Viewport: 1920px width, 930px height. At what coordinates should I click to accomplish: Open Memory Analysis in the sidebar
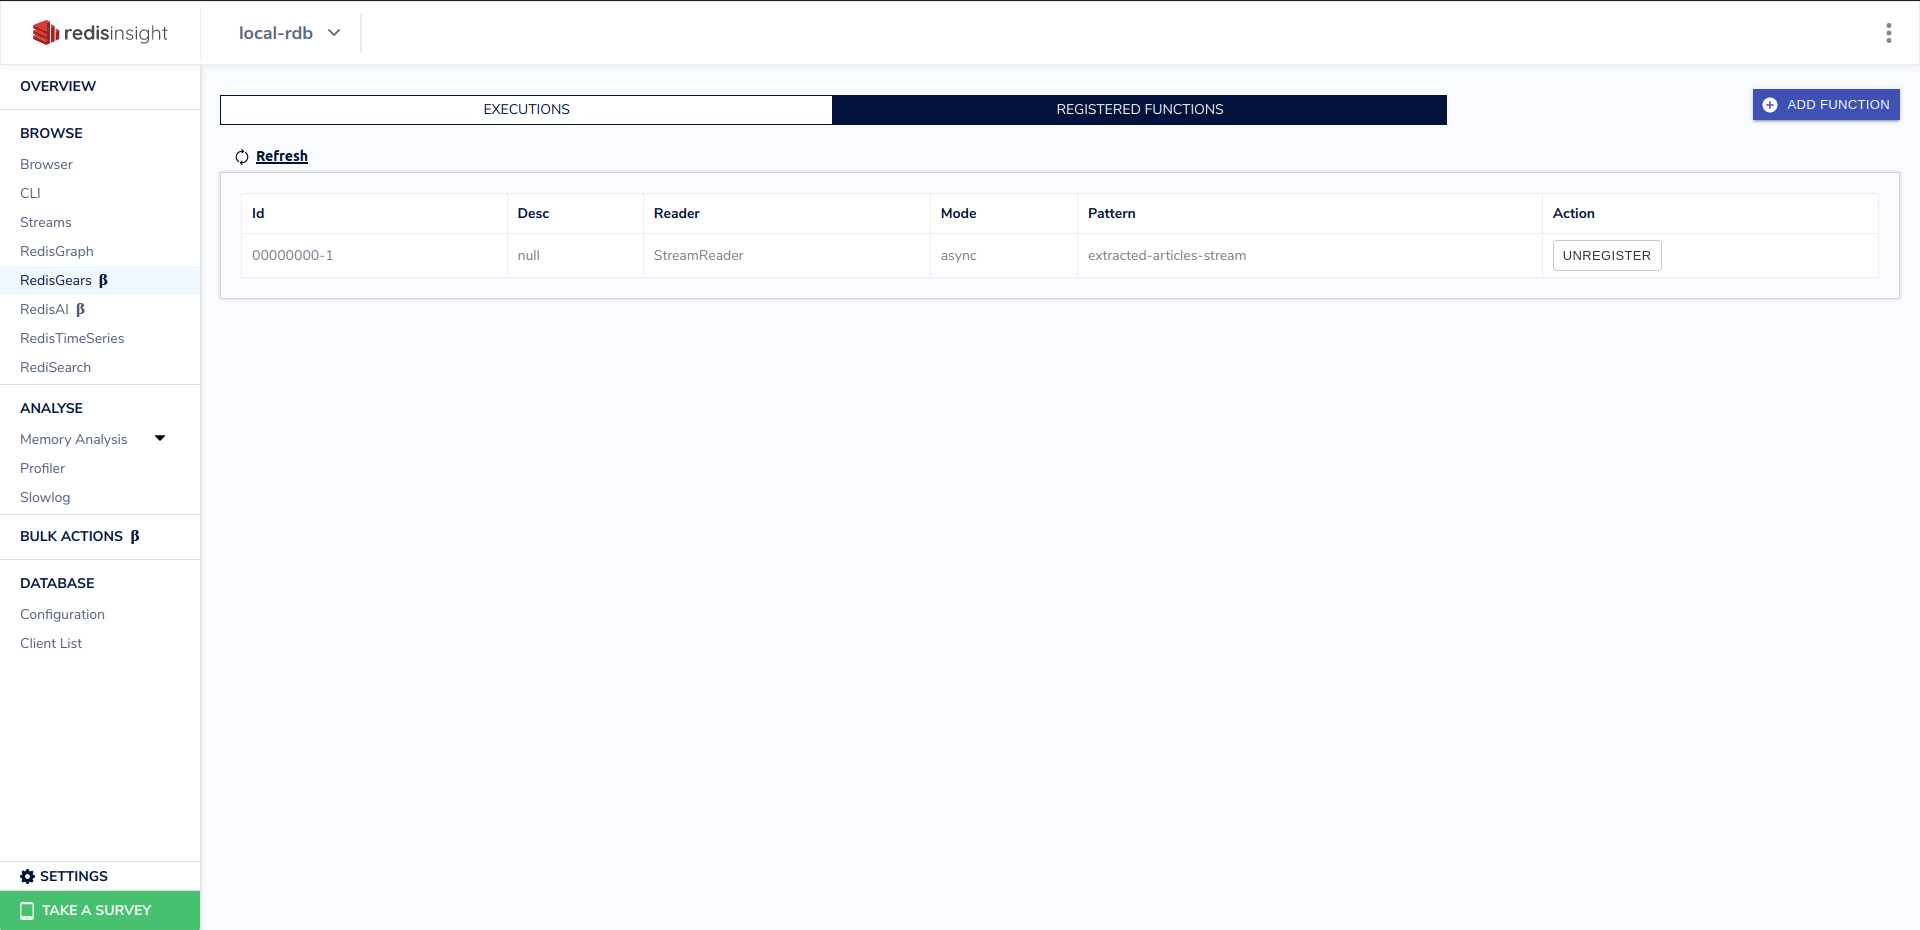pos(73,439)
